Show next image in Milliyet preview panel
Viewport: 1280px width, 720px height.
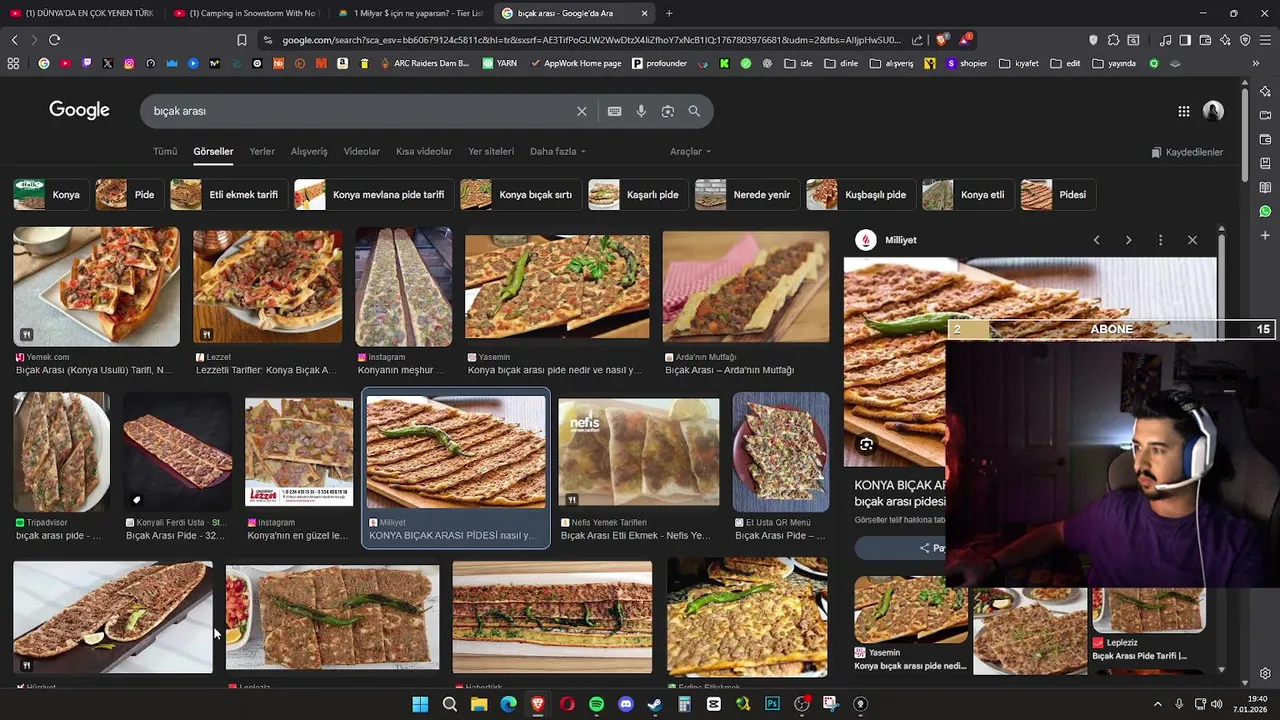pos(1128,240)
